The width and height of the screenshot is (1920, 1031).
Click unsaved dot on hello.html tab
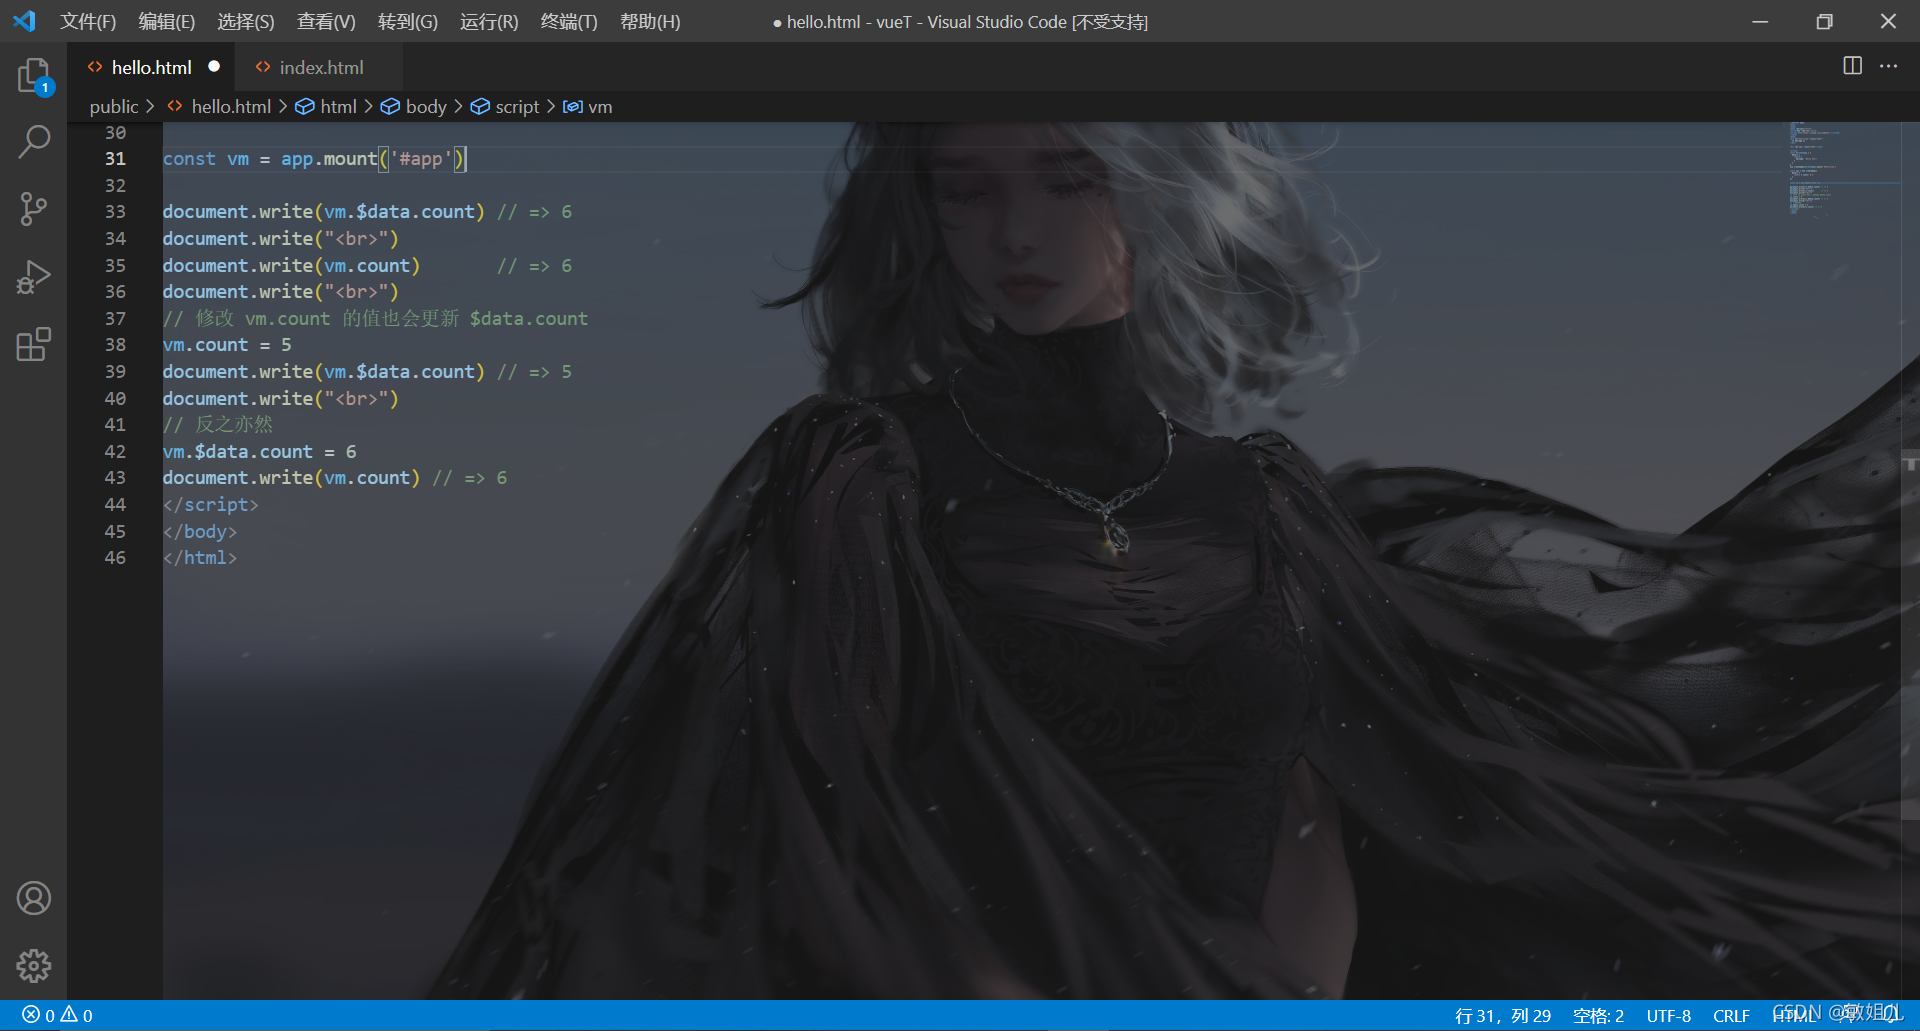tap(214, 66)
